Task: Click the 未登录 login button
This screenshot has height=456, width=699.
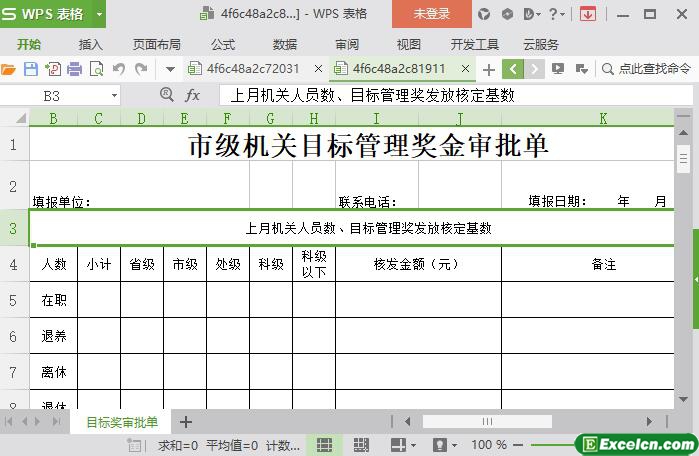Action: pyautogui.click(x=432, y=14)
